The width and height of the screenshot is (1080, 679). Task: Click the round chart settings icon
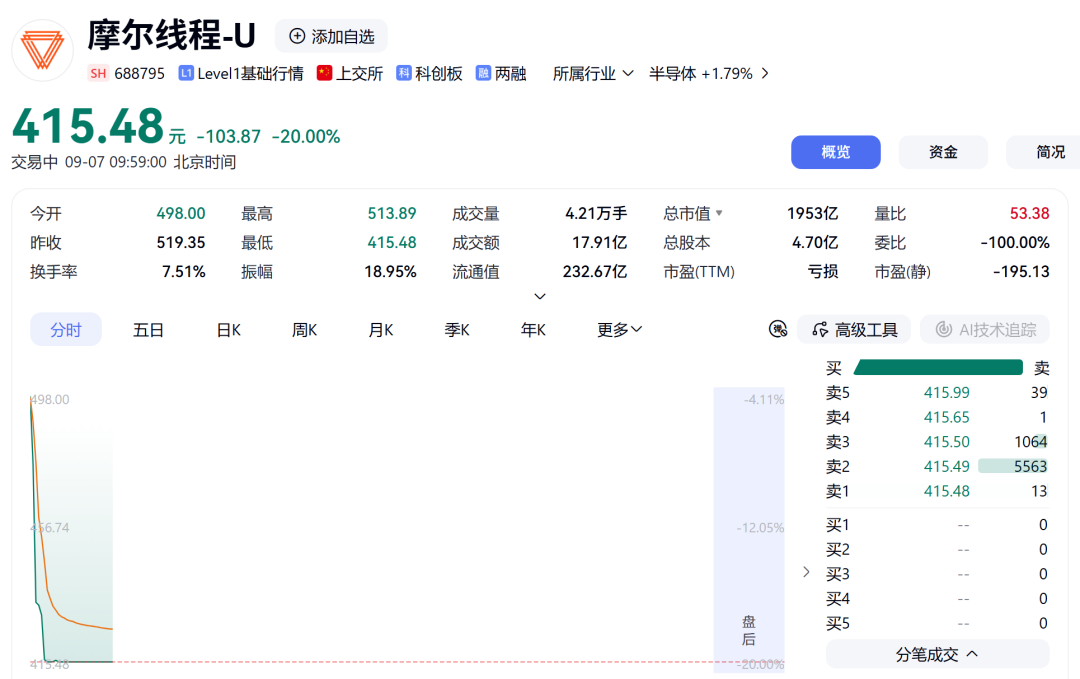[x=778, y=329]
